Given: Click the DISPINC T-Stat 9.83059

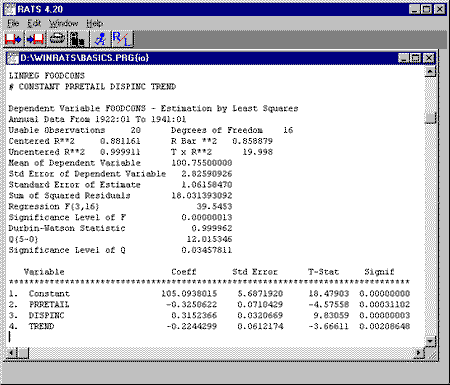Looking at the screenshot, I should (331, 315).
